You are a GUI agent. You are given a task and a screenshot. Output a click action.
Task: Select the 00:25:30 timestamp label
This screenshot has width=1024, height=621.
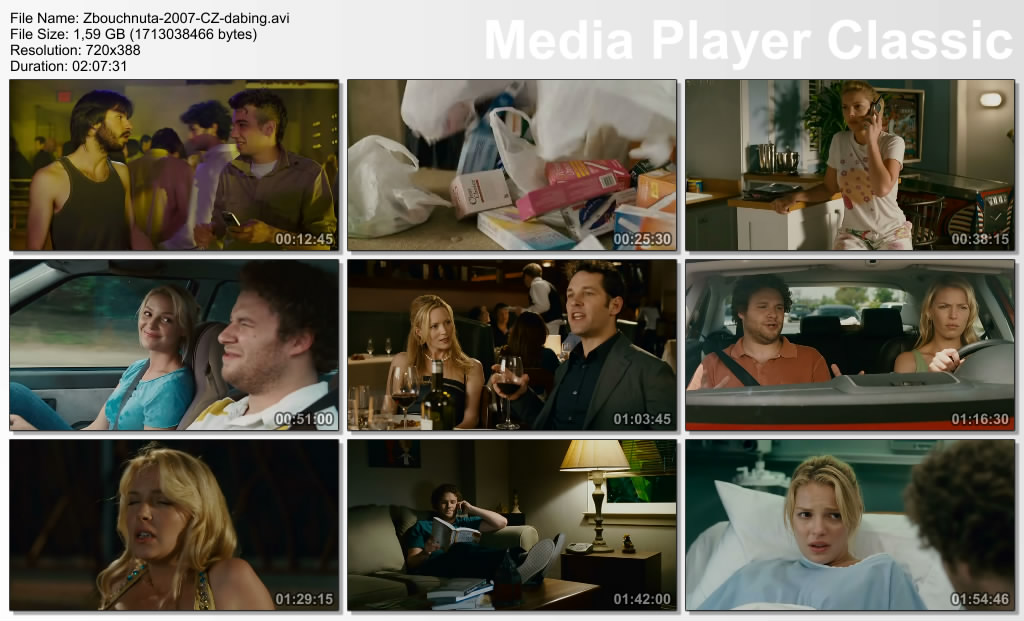pos(642,239)
